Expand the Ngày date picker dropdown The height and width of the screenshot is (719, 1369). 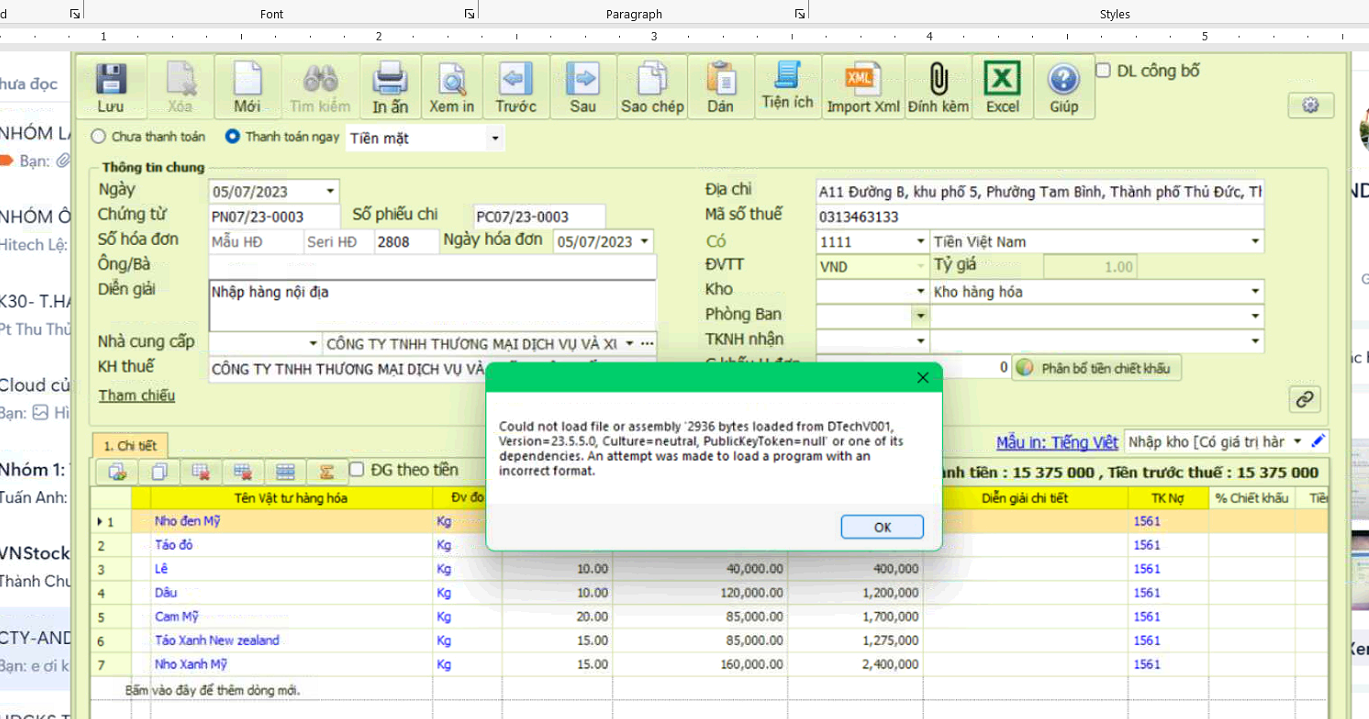330,191
